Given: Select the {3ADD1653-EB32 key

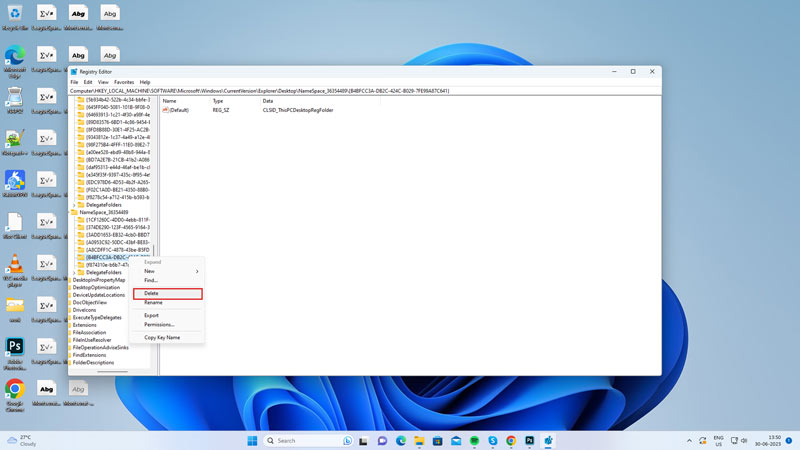Looking at the screenshot, I should point(118,235).
